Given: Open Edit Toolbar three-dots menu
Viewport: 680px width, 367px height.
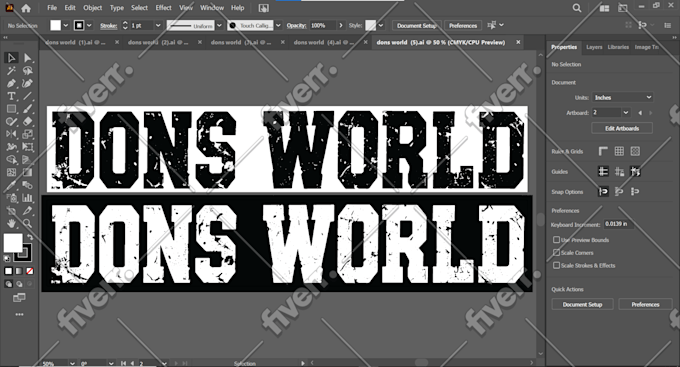Looking at the screenshot, I should [20, 315].
